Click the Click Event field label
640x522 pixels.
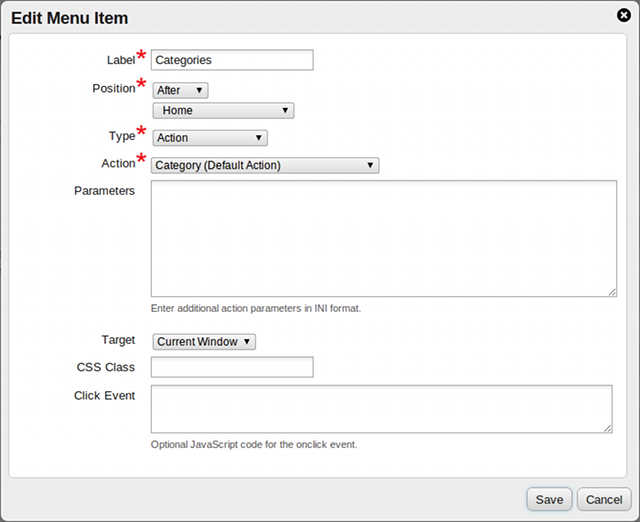point(104,395)
